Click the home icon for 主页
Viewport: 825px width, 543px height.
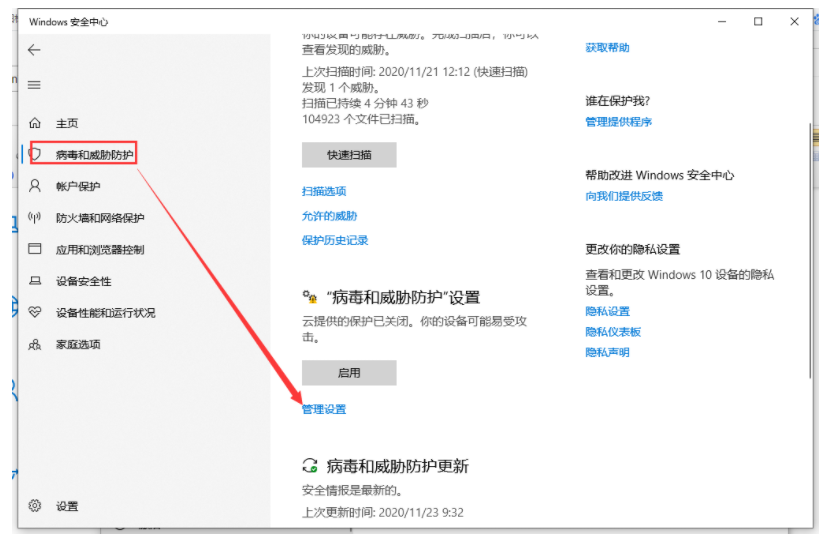point(35,123)
